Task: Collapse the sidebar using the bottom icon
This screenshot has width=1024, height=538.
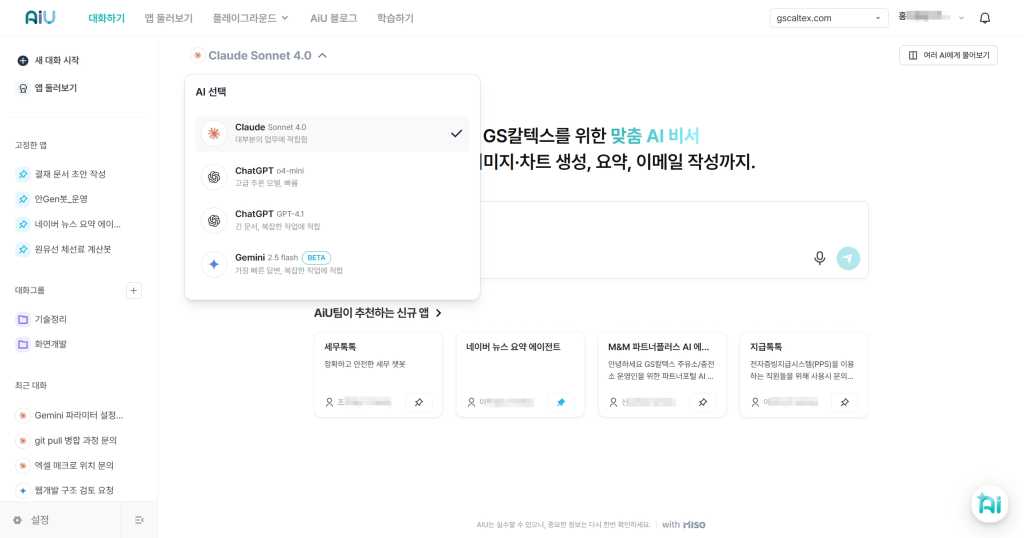Action: click(139, 520)
